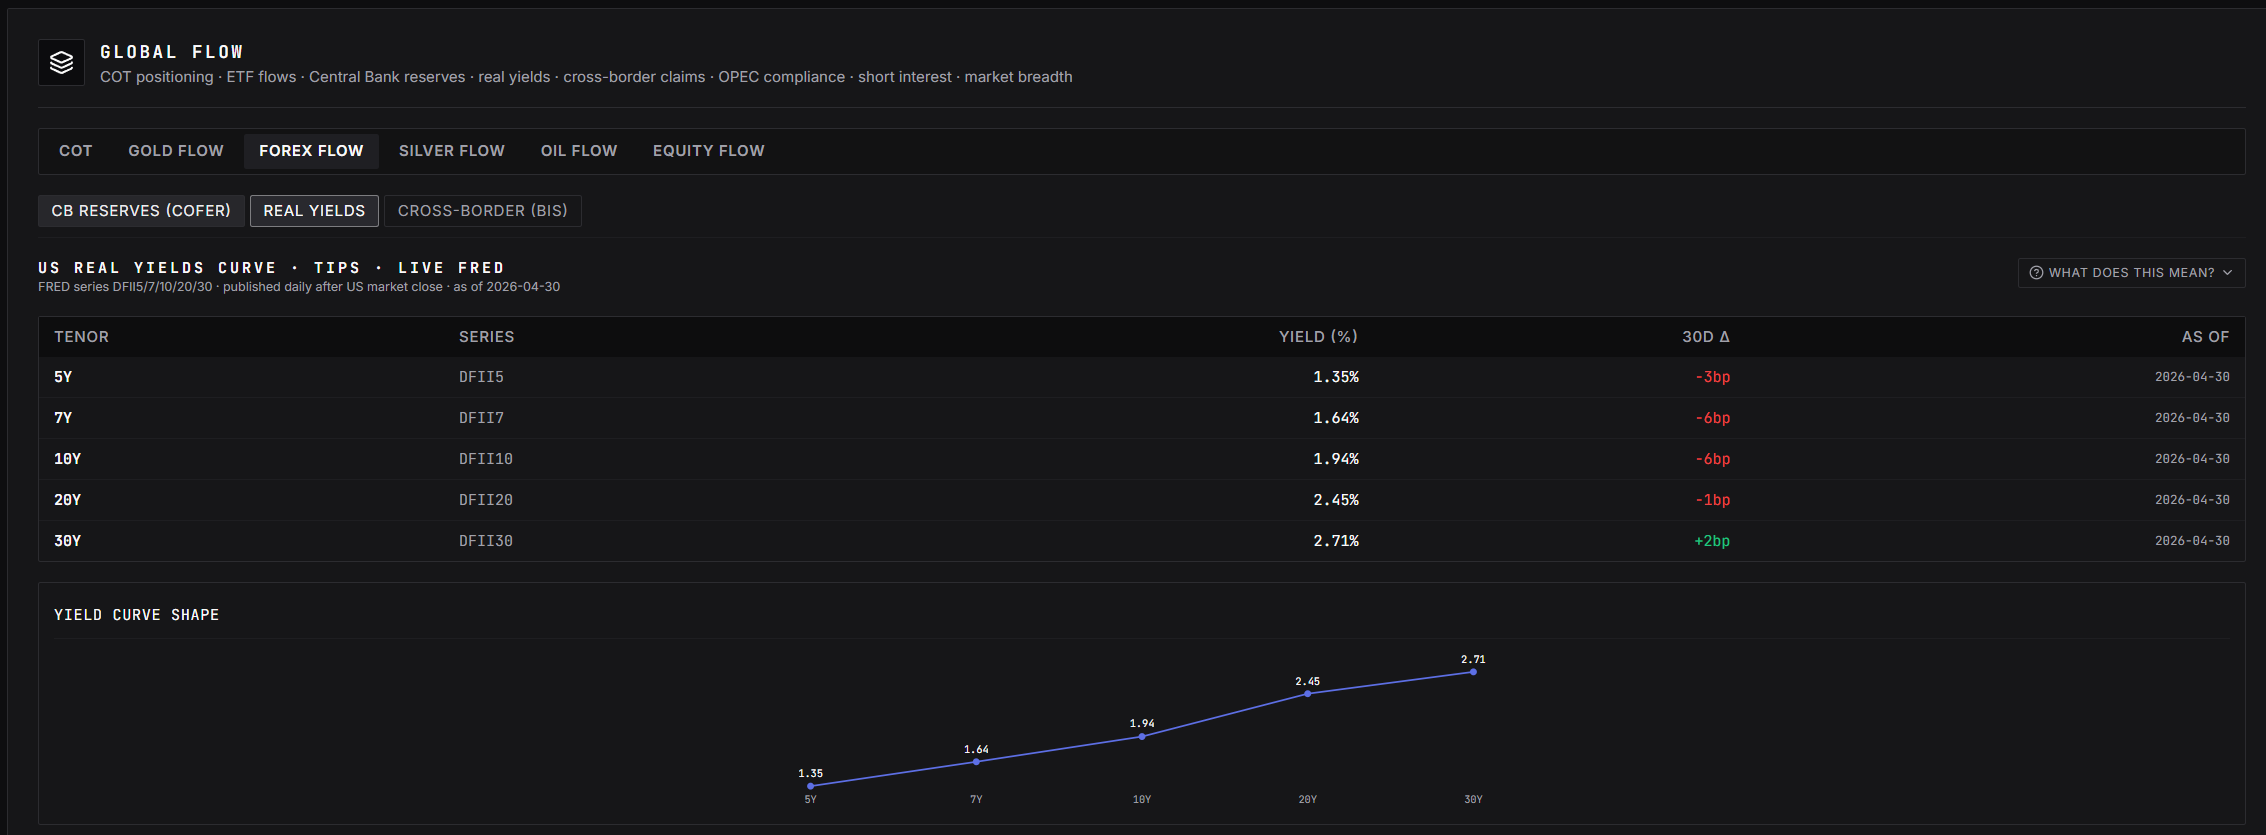Click the 20Y data point on yield chart

point(1308,694)
